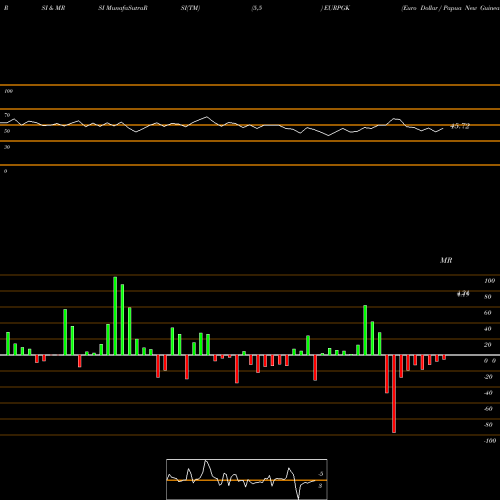Screen dimensions: 500x500
Task: Click the RSI axis label 30
Action: 7,147
